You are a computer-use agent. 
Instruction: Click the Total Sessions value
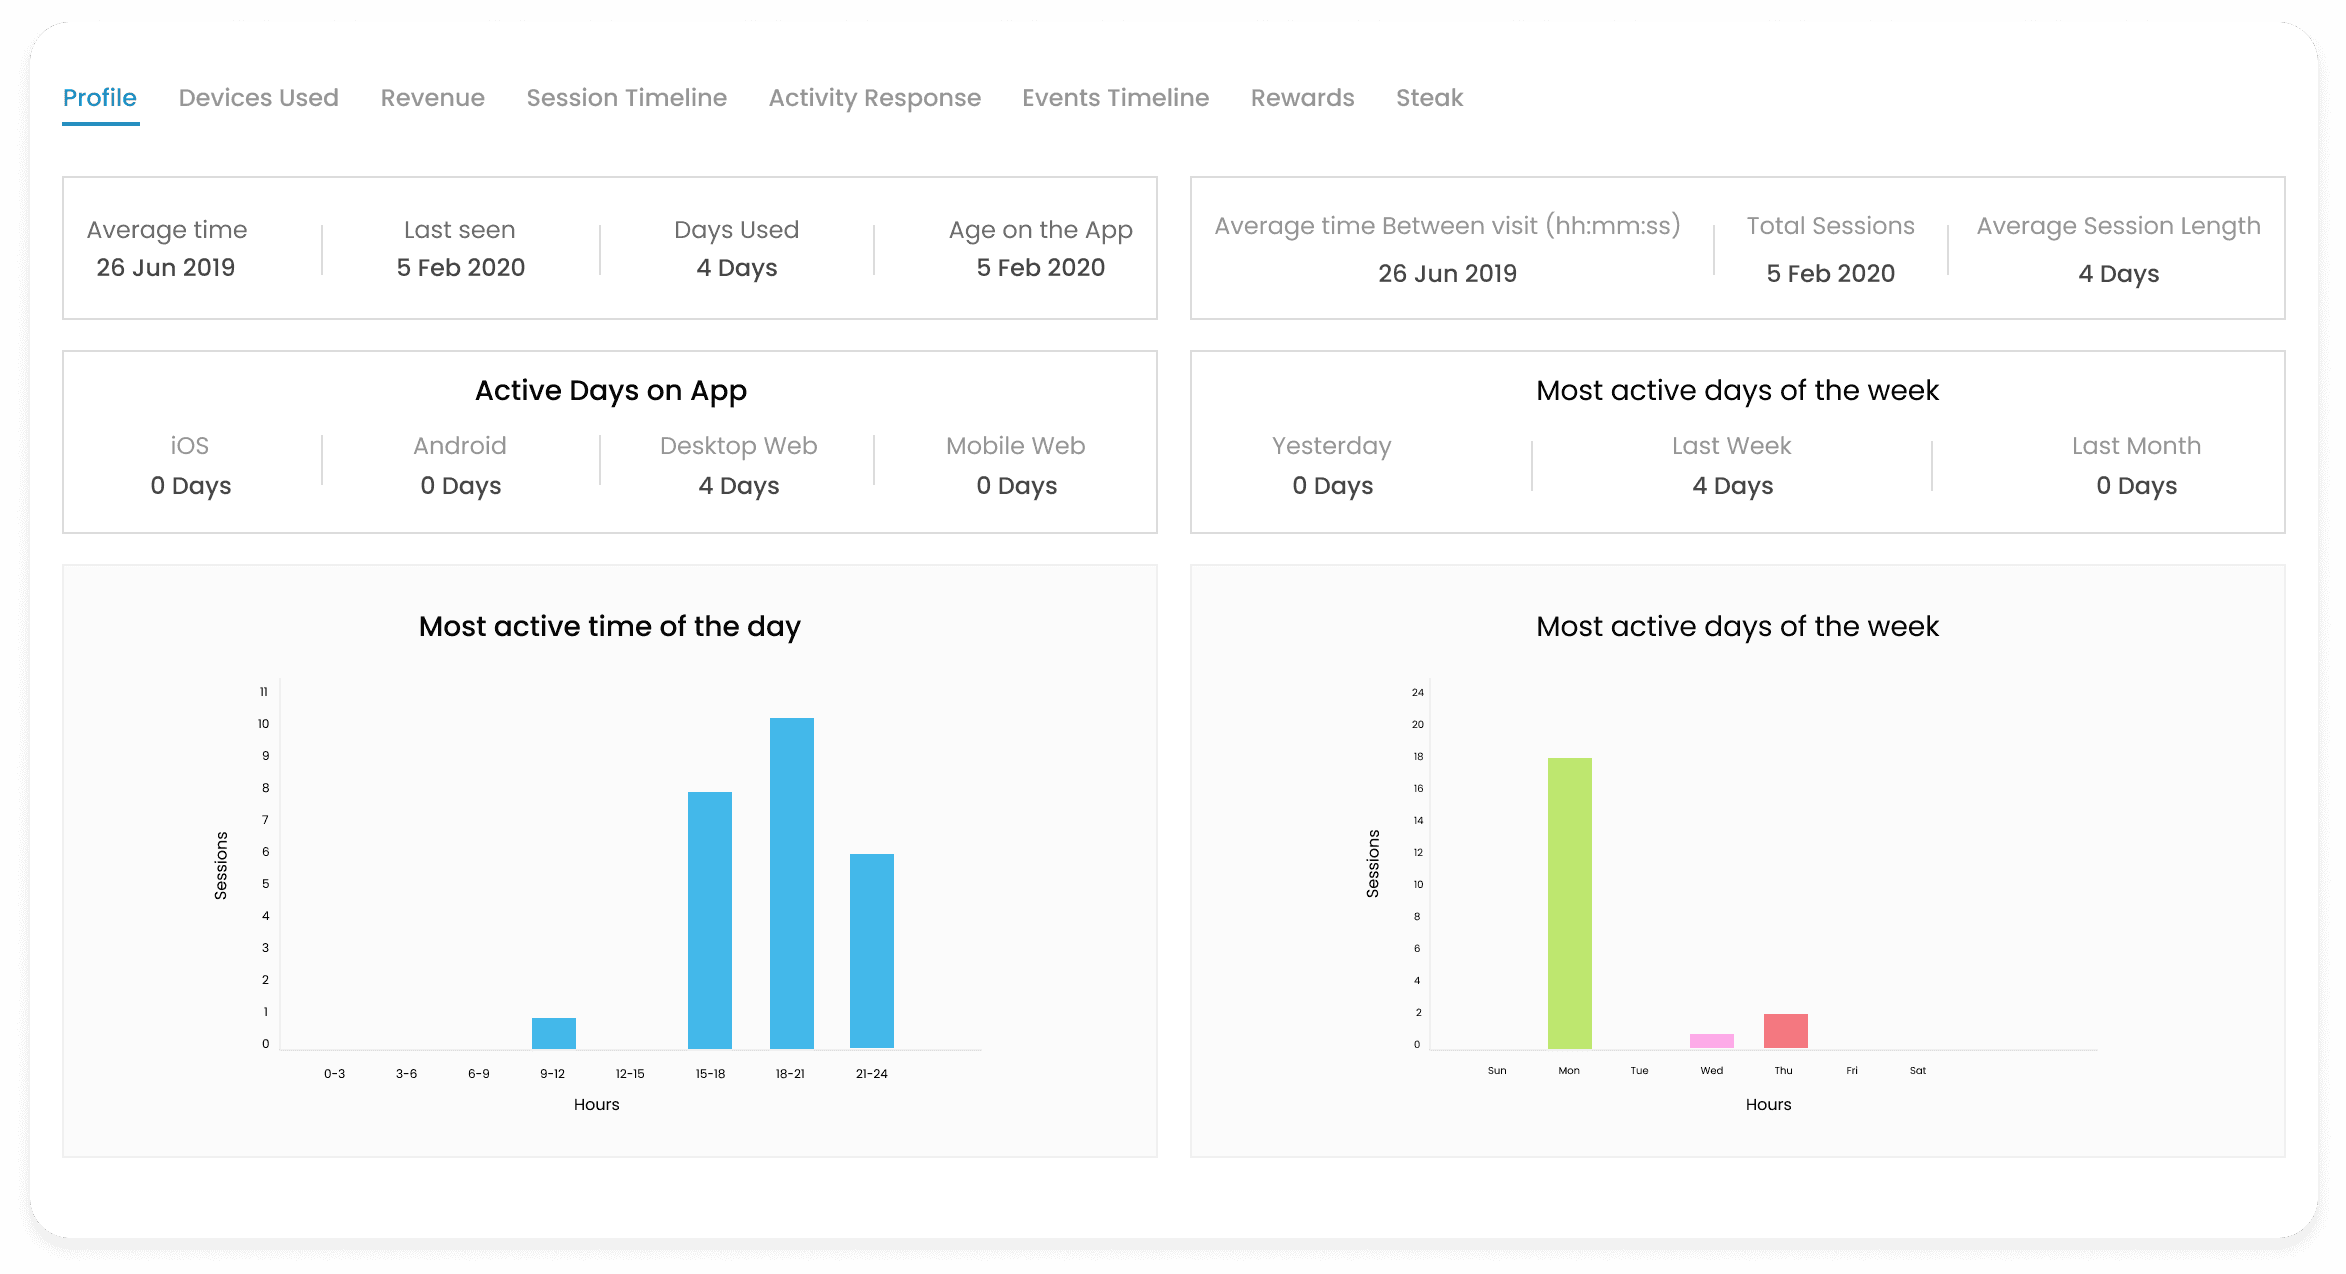pos(1829,272)
